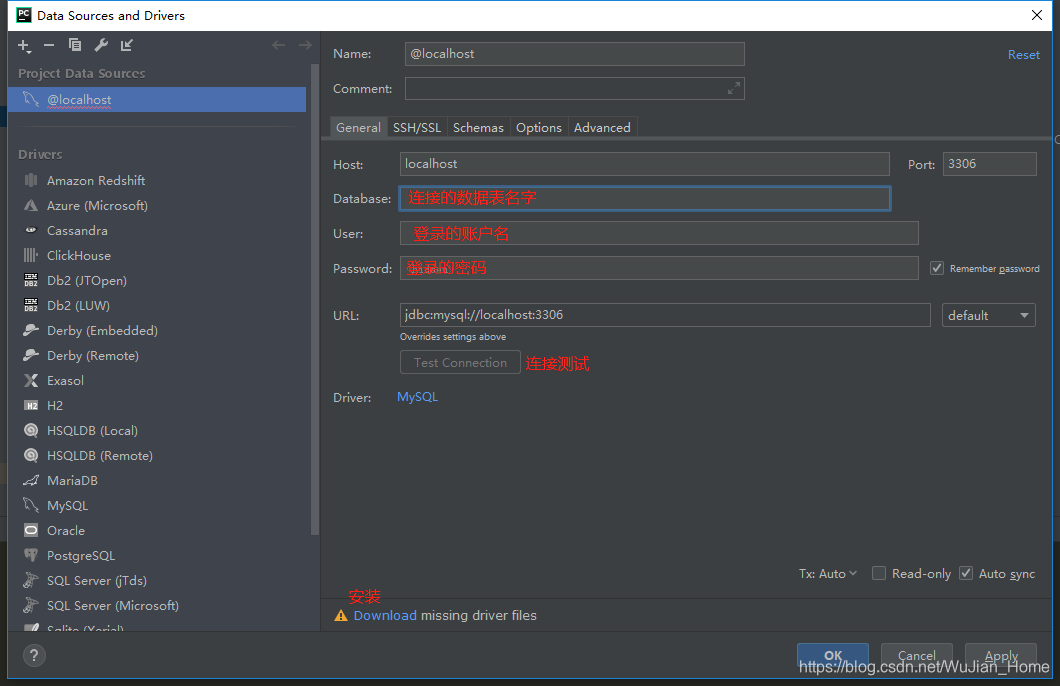Screen dimensions: 1060x686
Task: Focus the User input field
Action: tap(659, 233)
